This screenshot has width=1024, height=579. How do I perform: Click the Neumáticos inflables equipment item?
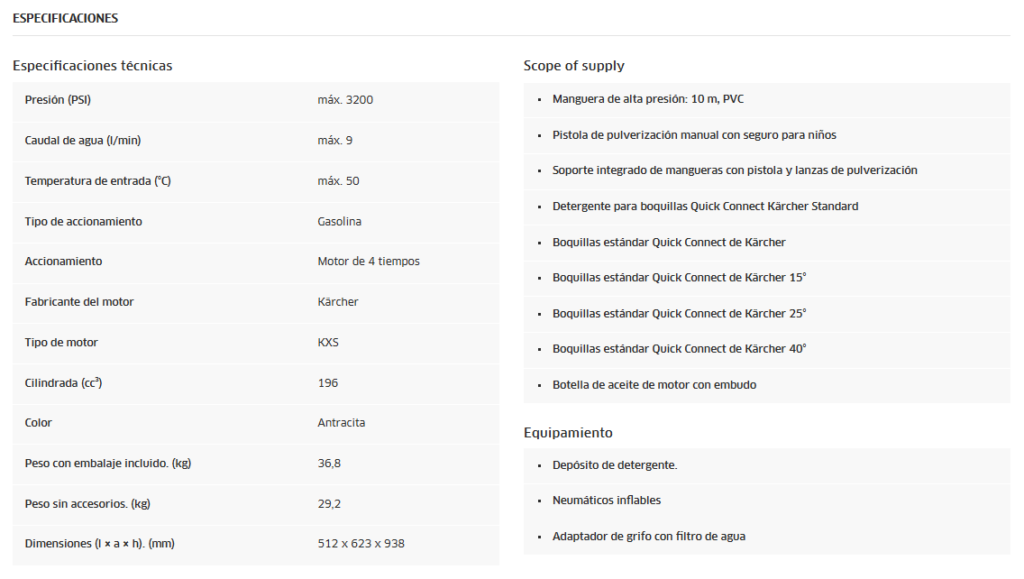pos(606,500)
